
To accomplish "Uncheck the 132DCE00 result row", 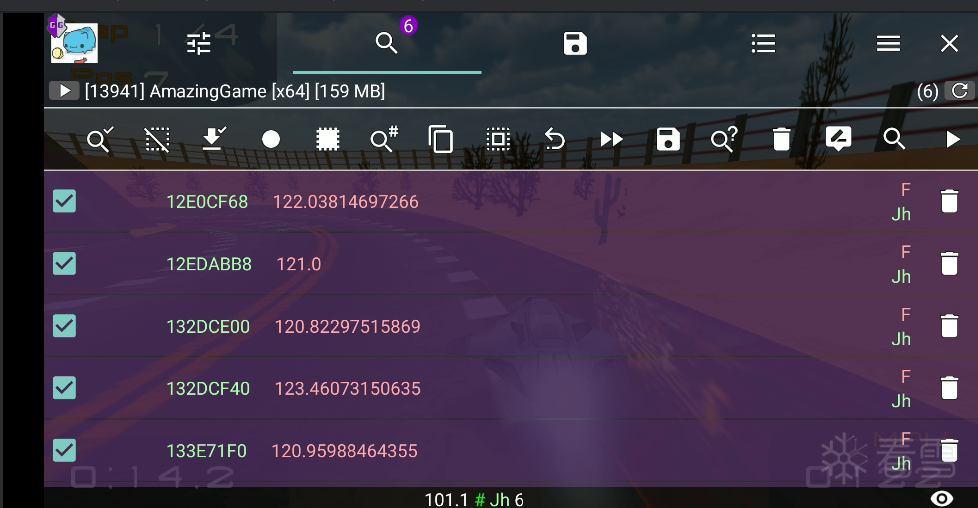I will click(x=64, y=326).
